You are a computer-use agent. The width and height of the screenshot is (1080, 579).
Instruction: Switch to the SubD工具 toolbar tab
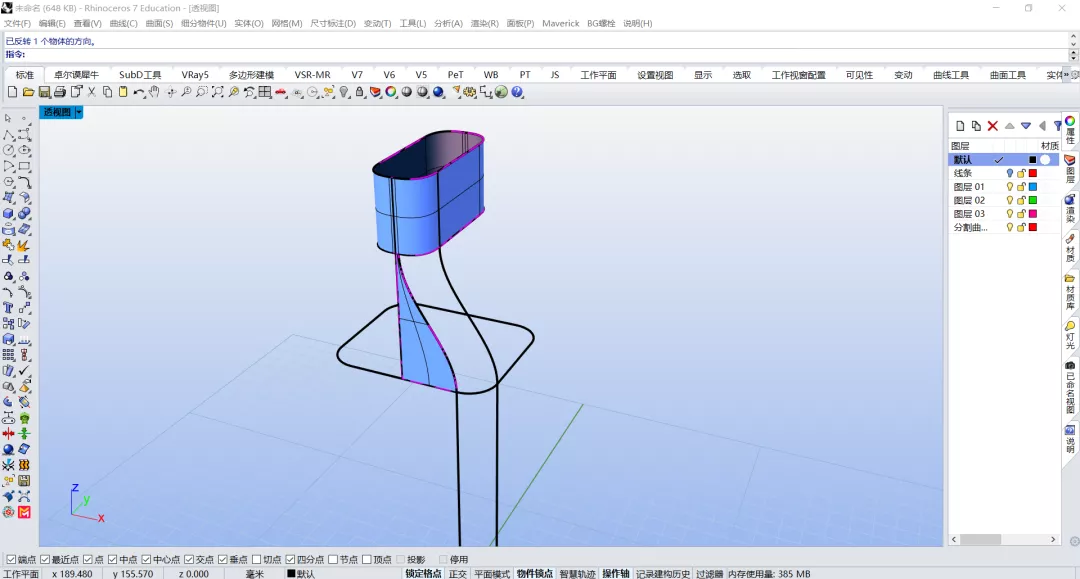point(140,74)
